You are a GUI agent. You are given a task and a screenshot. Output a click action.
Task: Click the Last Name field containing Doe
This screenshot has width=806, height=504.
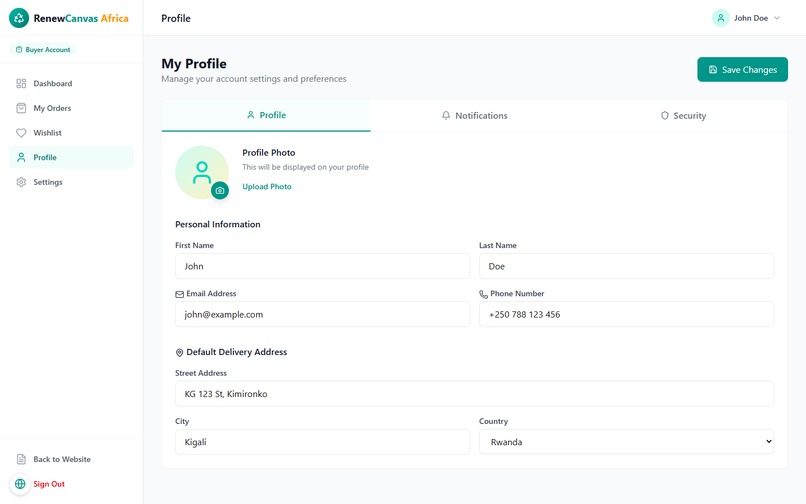tap(626, 266)
